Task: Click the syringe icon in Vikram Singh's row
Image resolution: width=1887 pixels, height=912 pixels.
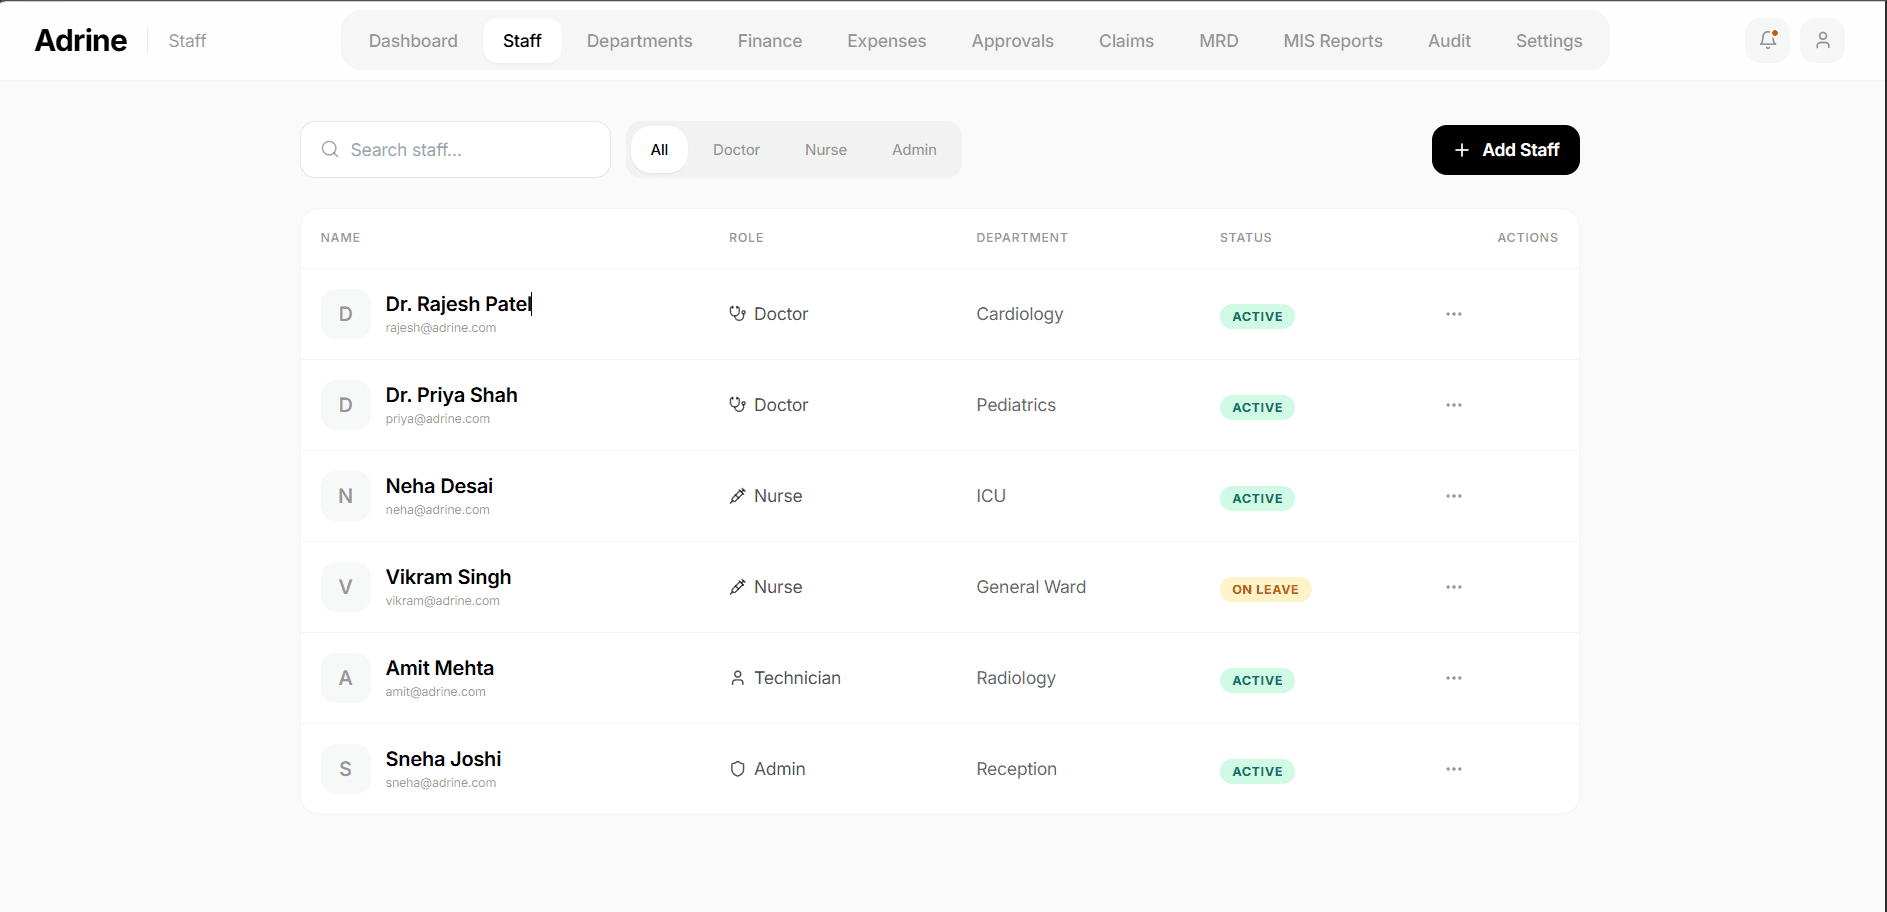Action: [x=737, y=587]
